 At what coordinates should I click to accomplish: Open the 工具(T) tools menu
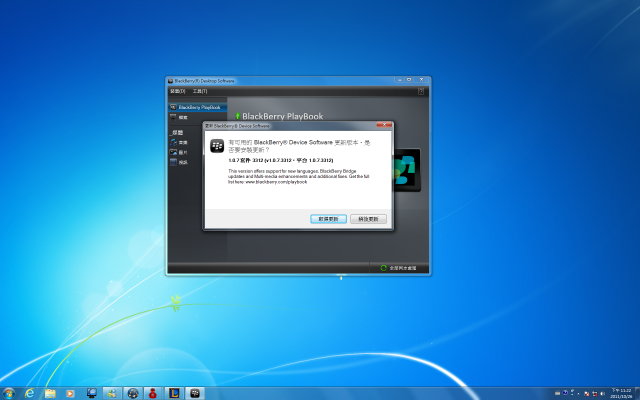click(200, 91)
